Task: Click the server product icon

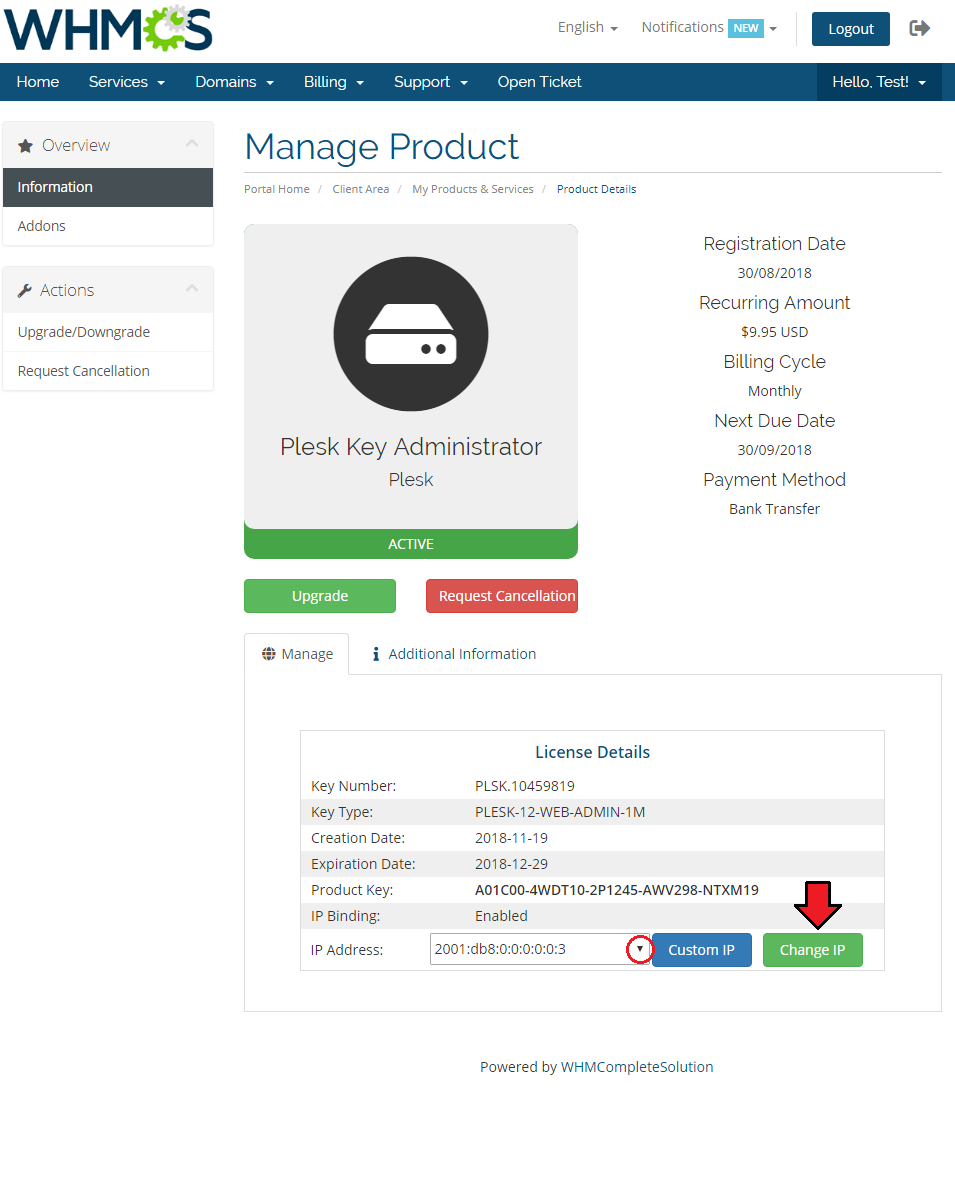Action: click(x=411, y=334)
